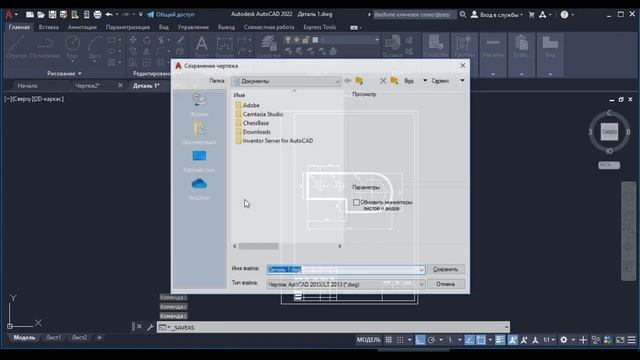Click the Create new folder icon in the dialog
640x360 pixels.
pyautogui.click(x=394, y=81)
